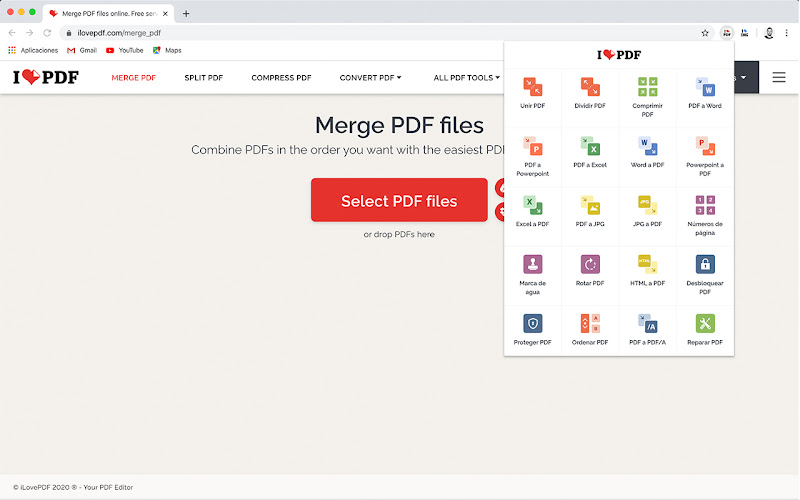Expand the CONVERT PDF dropdown

370,78
